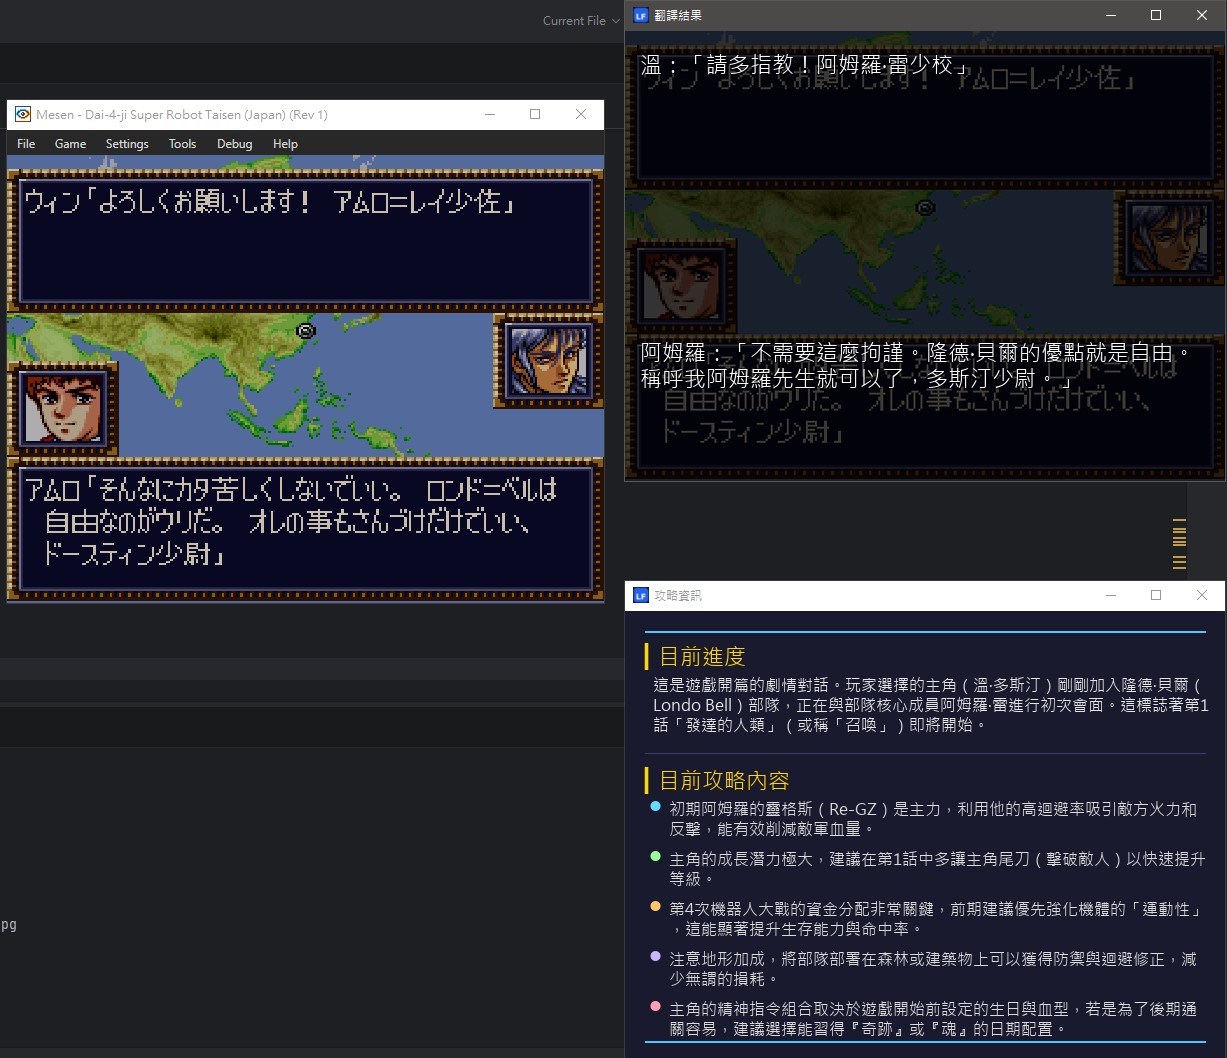Click the silver-haired character portrait in Mesen
The width and height of the screenshot is (1227, 1058).
point(548,360)
